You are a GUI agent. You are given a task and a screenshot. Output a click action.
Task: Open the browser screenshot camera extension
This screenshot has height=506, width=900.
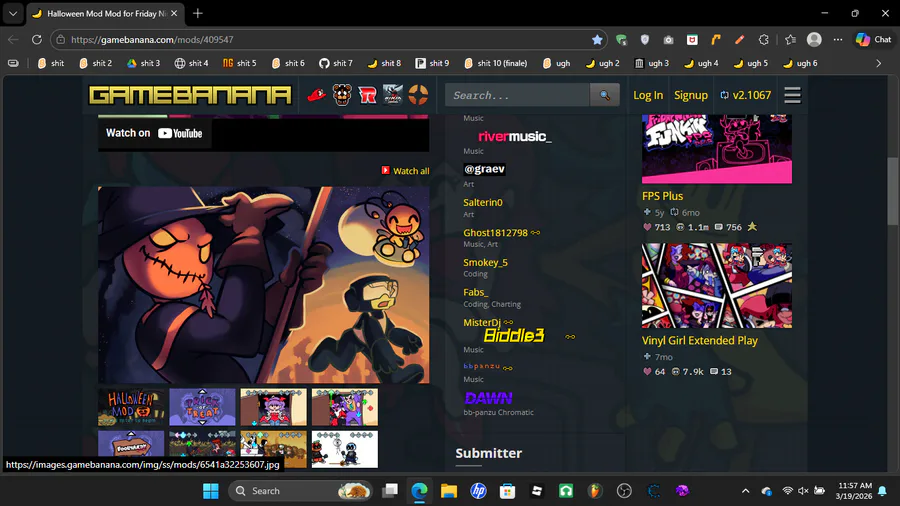668,40
